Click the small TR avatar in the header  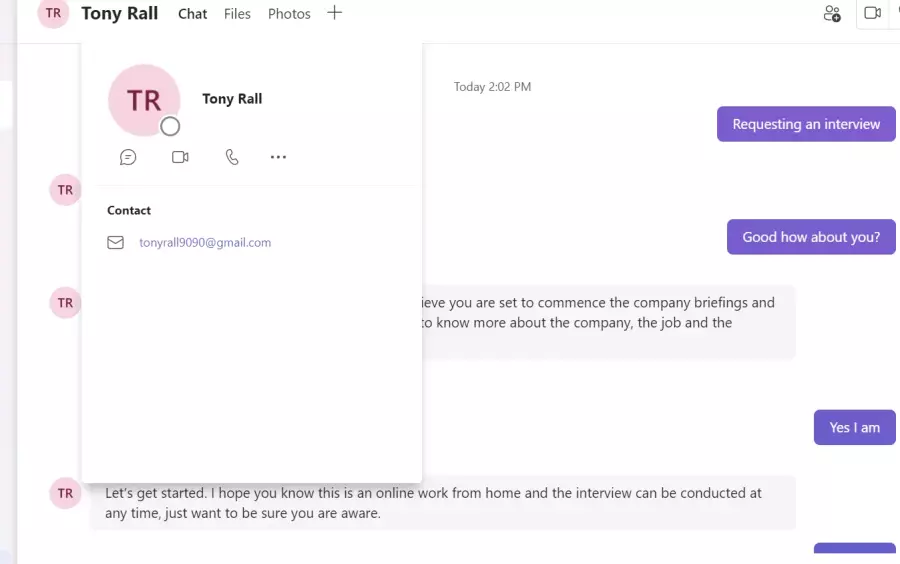click(x=53, y=13)
